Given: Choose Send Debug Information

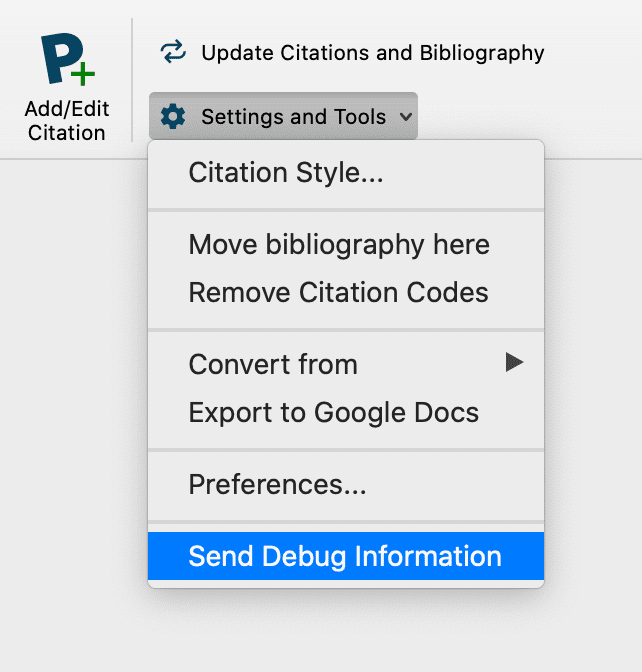Looking at the screenshot, I should pyautogui.click(x=345, y=557).
